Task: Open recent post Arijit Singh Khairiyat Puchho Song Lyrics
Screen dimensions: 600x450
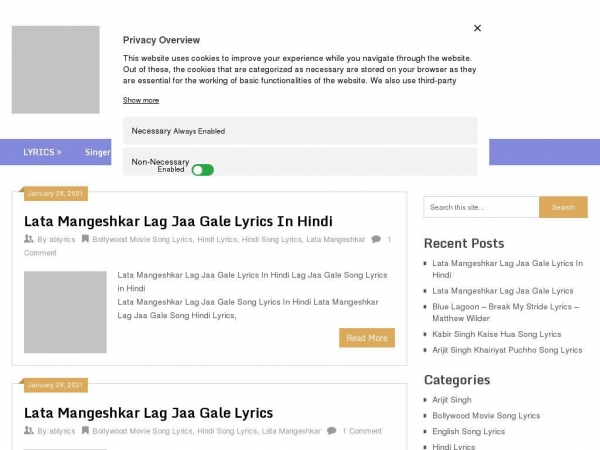Action: (507, 350)
